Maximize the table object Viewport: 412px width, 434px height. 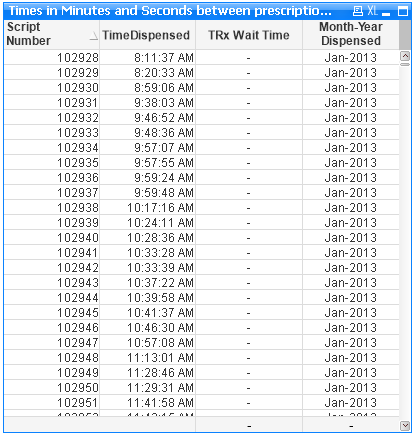pyautogui.click(x=403, y=12)
